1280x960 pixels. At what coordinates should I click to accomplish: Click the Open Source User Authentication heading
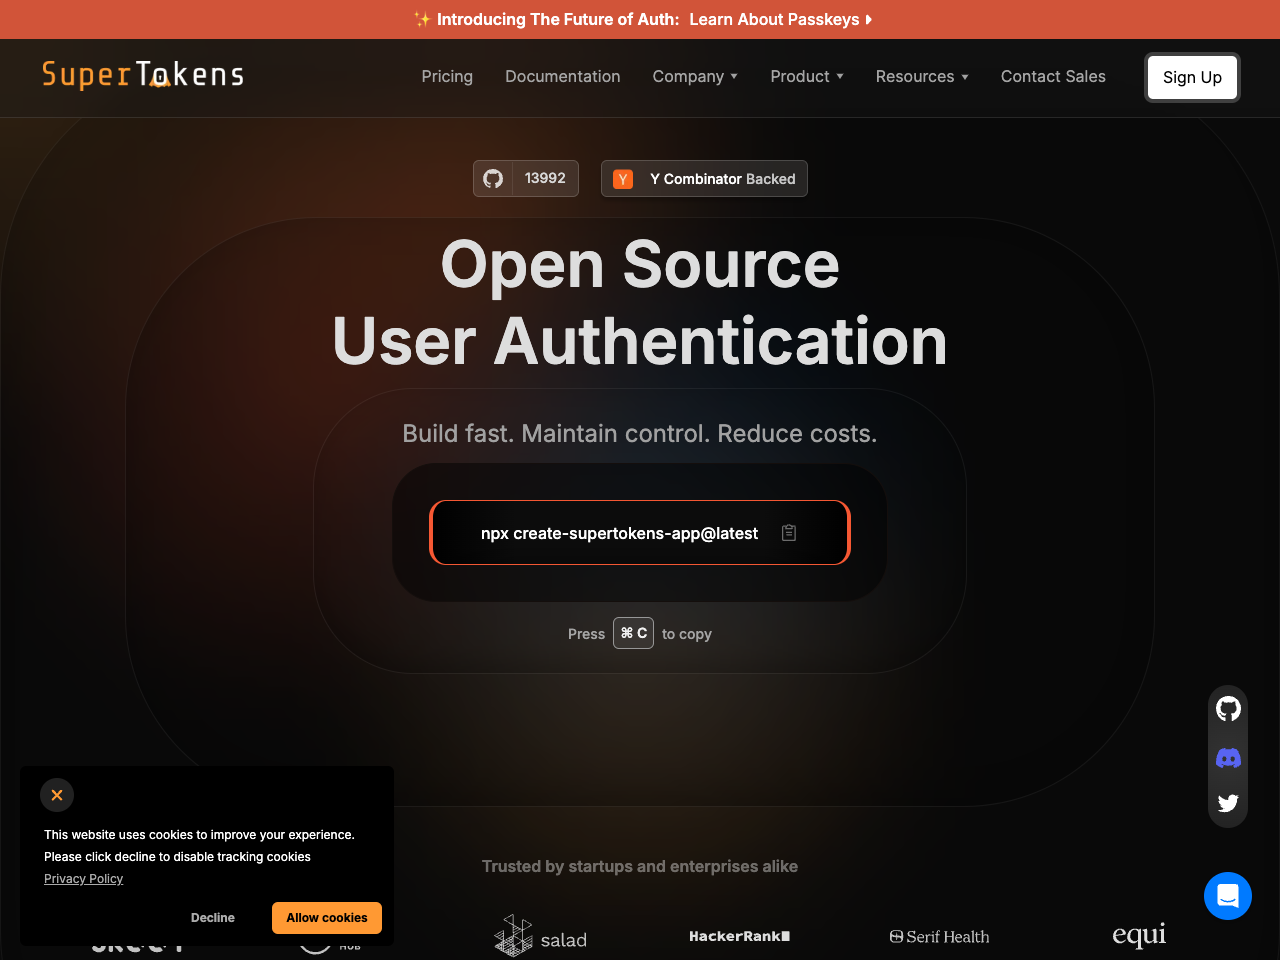click(640, 303)
